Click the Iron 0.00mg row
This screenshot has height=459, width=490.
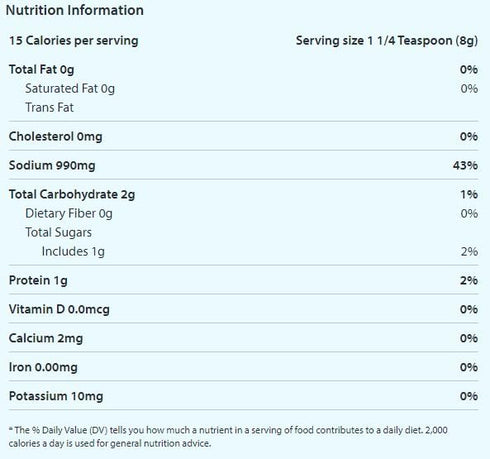[243, 367]
